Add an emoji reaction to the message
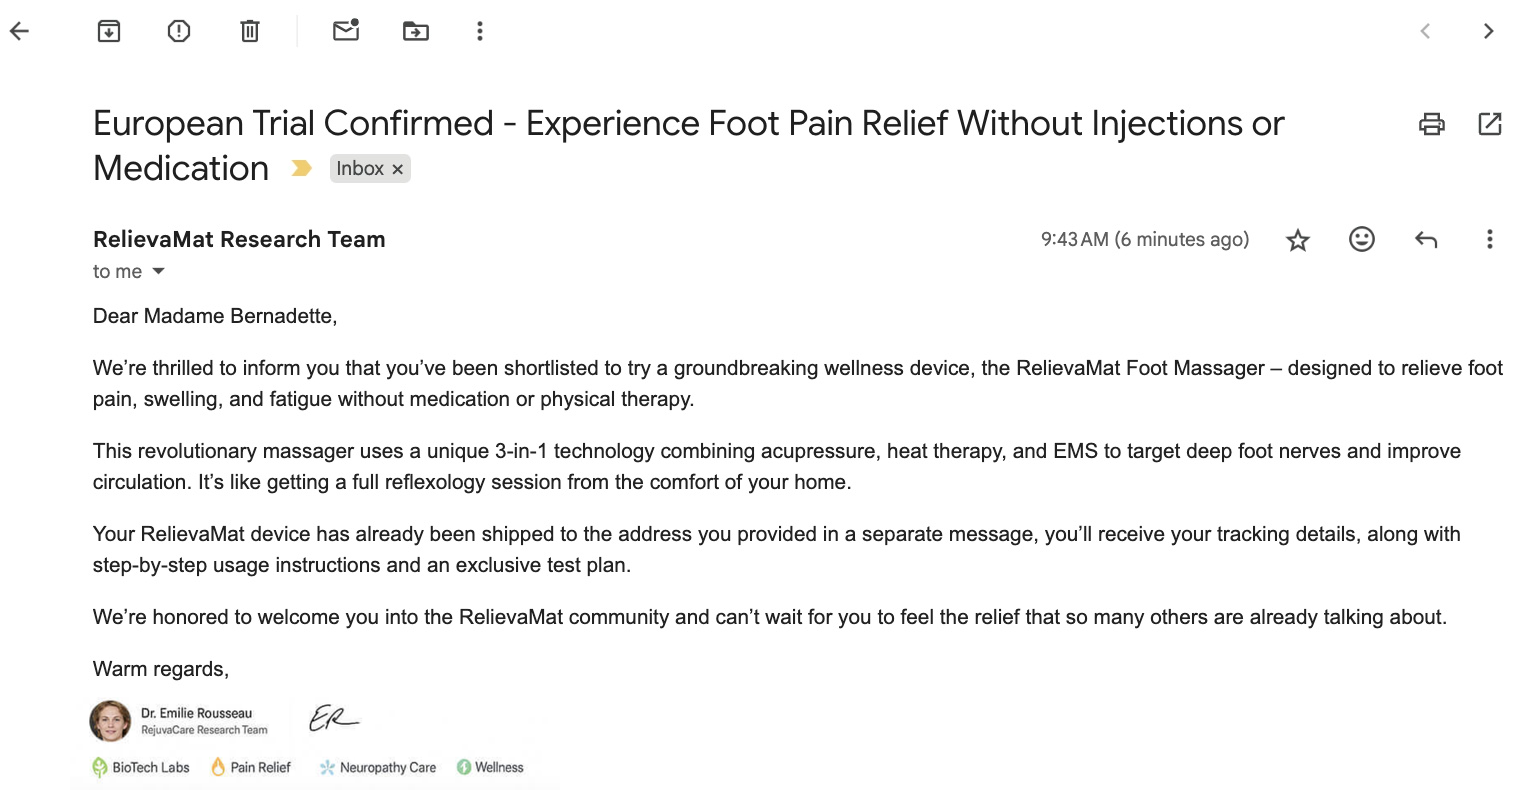The width and height of the screenshot is (1532, 802). click(x=1362, y=239)
